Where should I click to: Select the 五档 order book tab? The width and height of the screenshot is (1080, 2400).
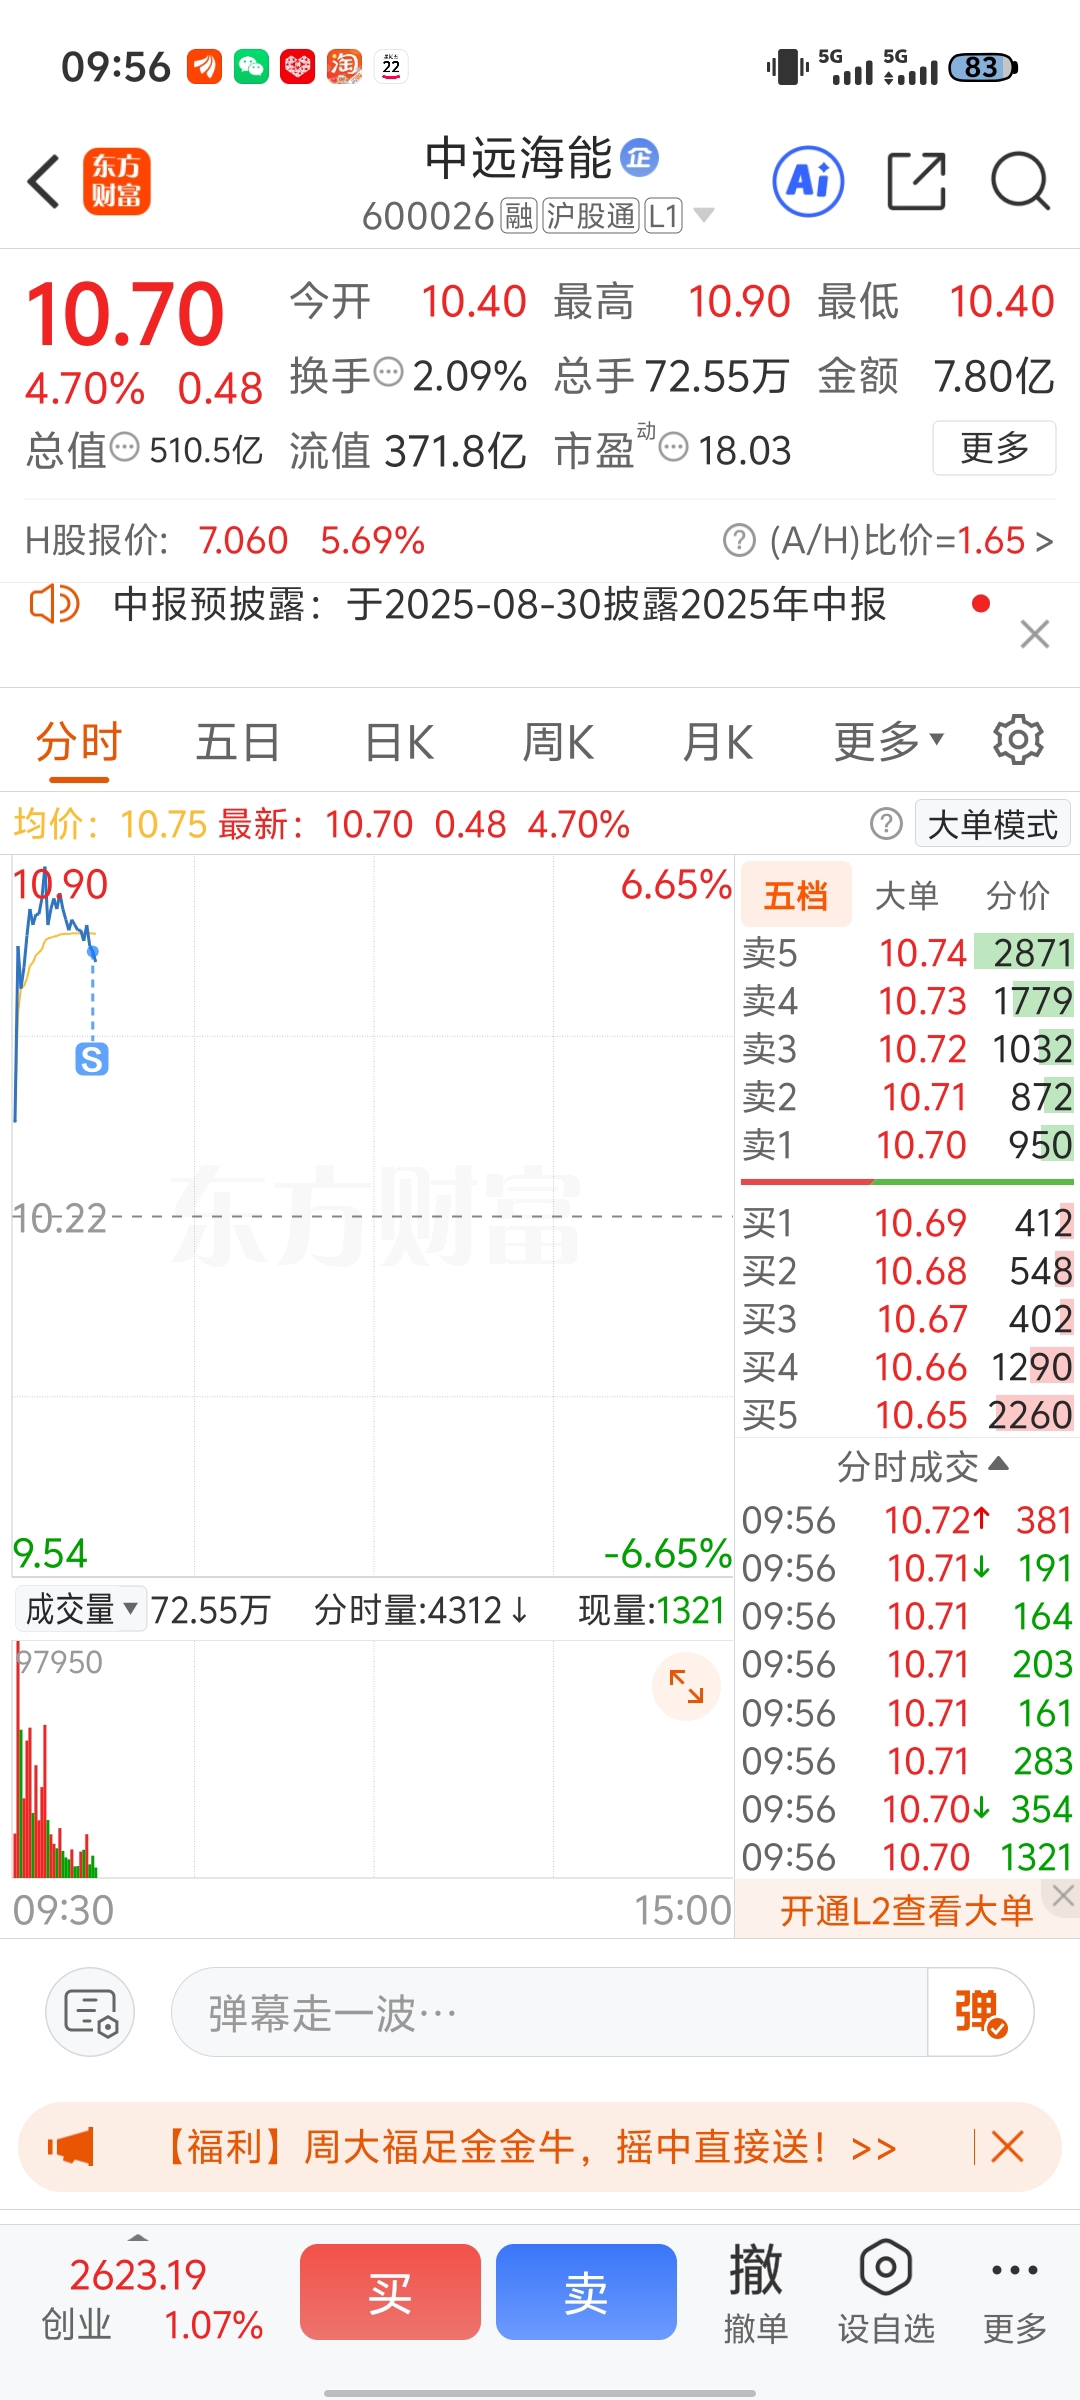tap(796, 894)
